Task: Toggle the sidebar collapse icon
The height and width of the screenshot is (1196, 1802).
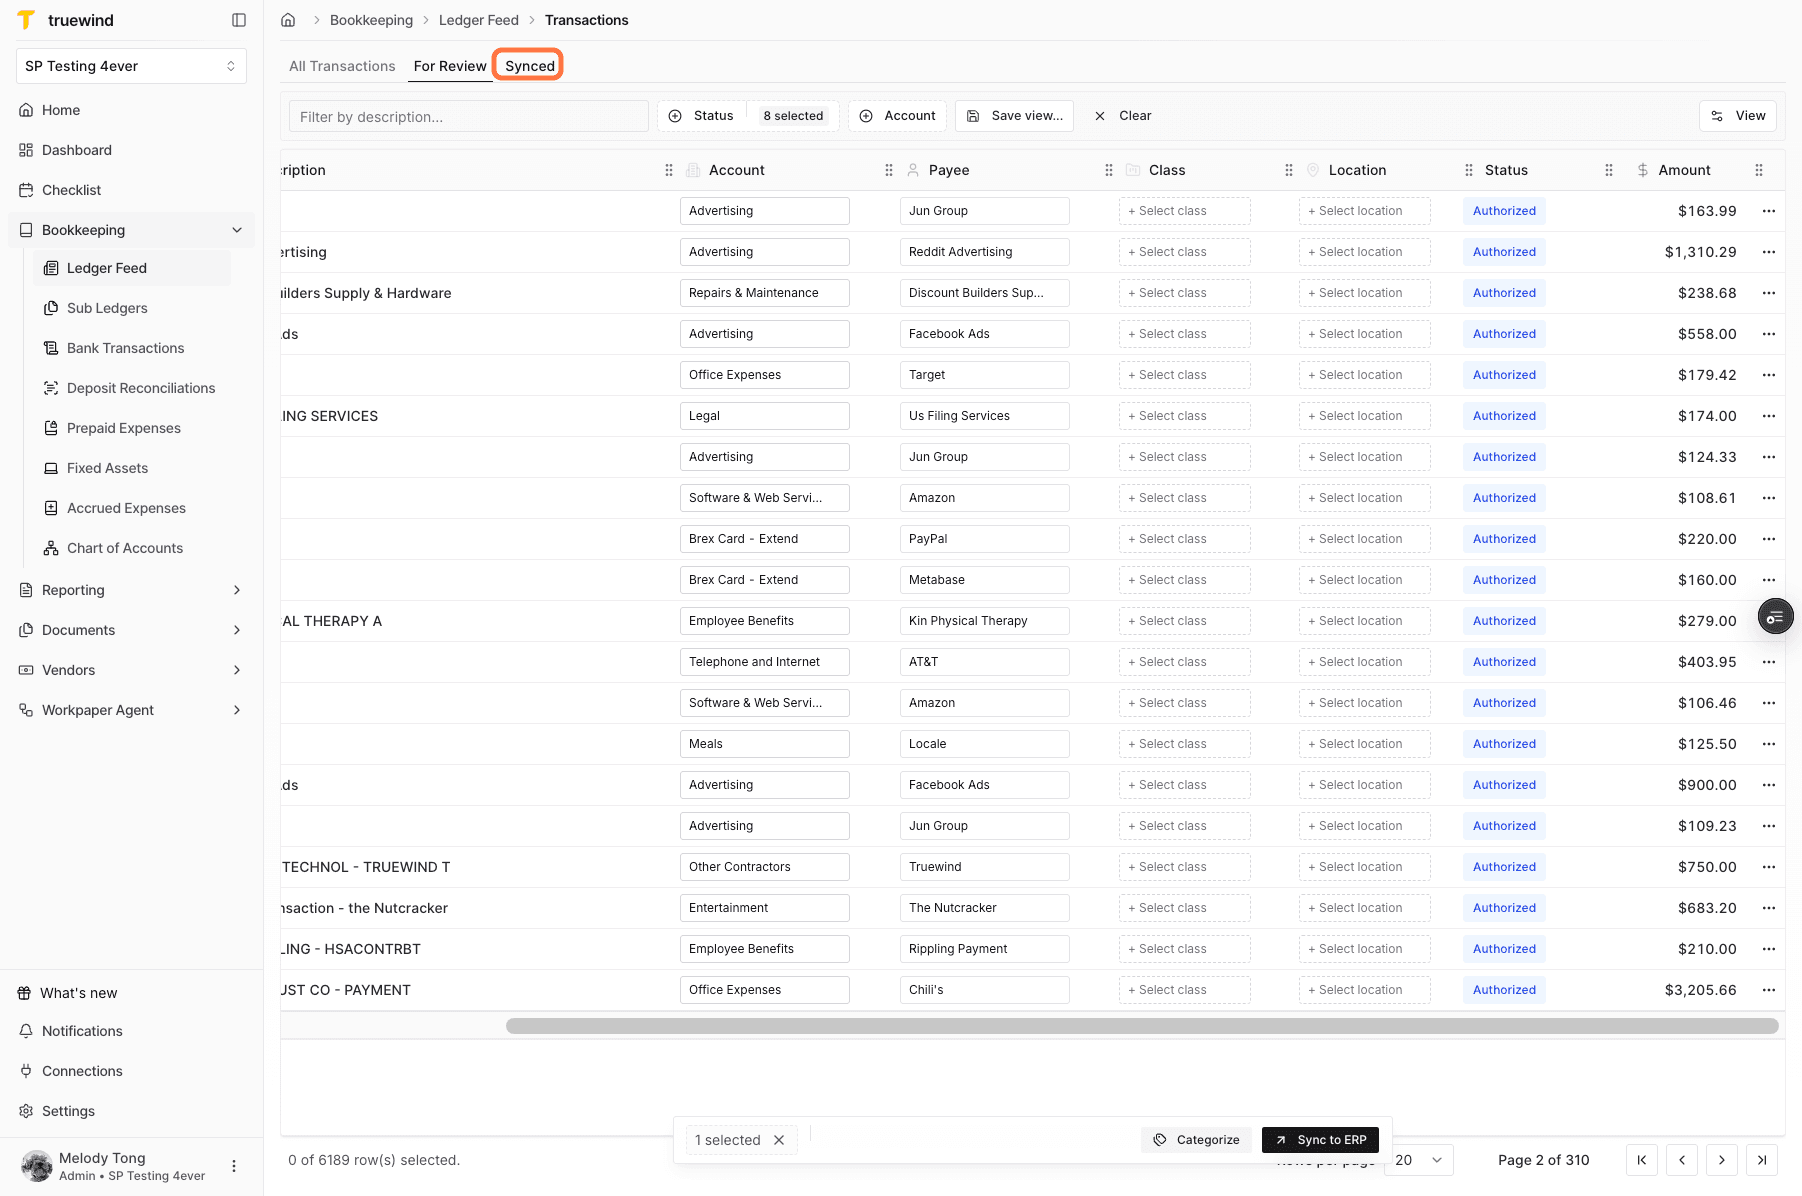Action: 239,20
